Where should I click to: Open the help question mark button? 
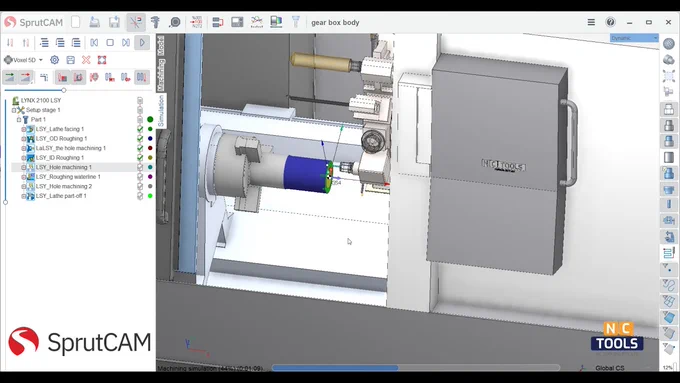point(611,22)
